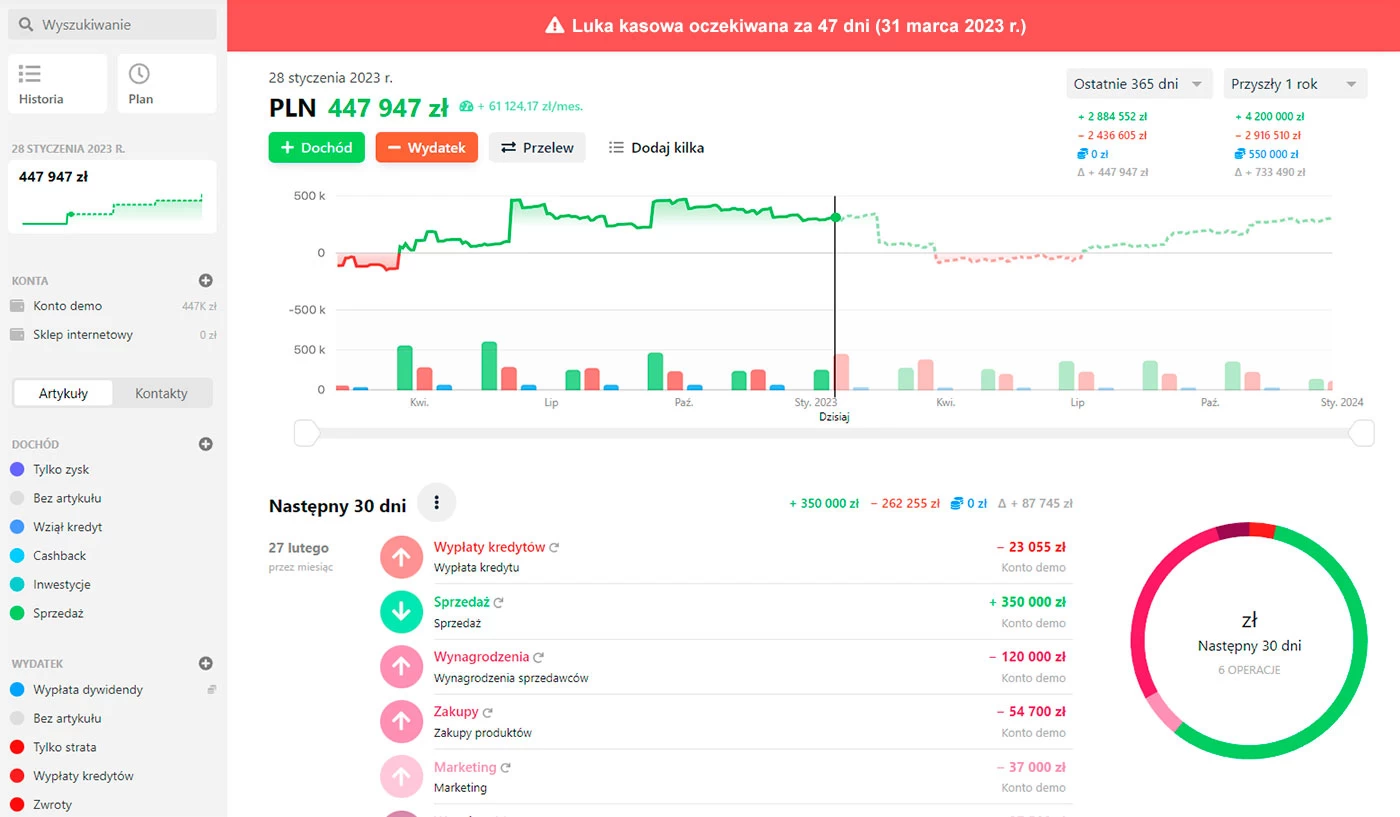Switch to the Artykuły tab
This screenshot has height=817, width=1400.
[63, 393]
